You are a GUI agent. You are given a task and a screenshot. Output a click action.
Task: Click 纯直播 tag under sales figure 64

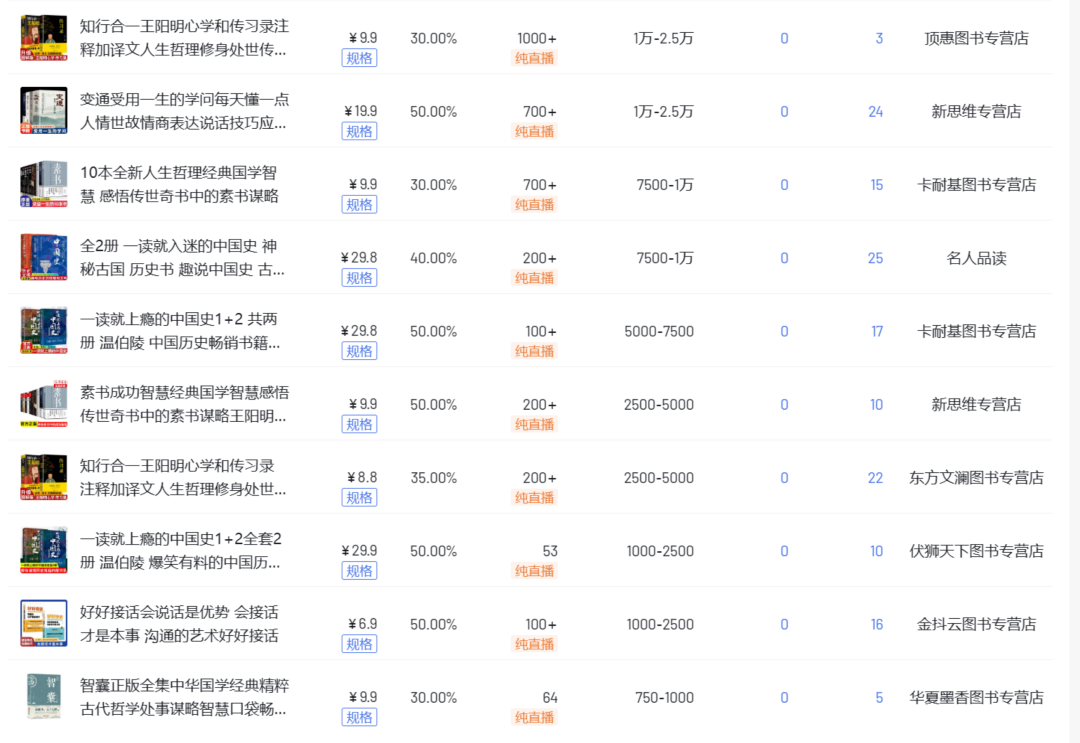(x=534, y=718)
